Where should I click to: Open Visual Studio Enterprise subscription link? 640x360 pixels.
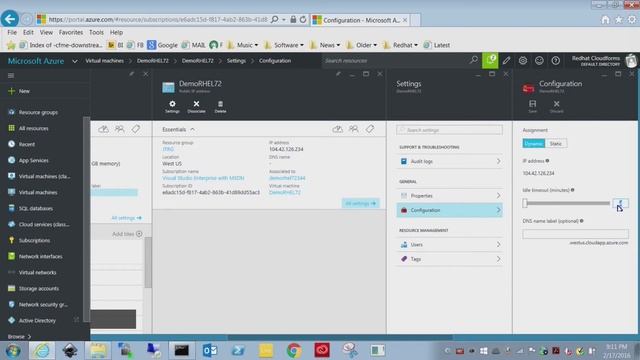pos(203,178)
